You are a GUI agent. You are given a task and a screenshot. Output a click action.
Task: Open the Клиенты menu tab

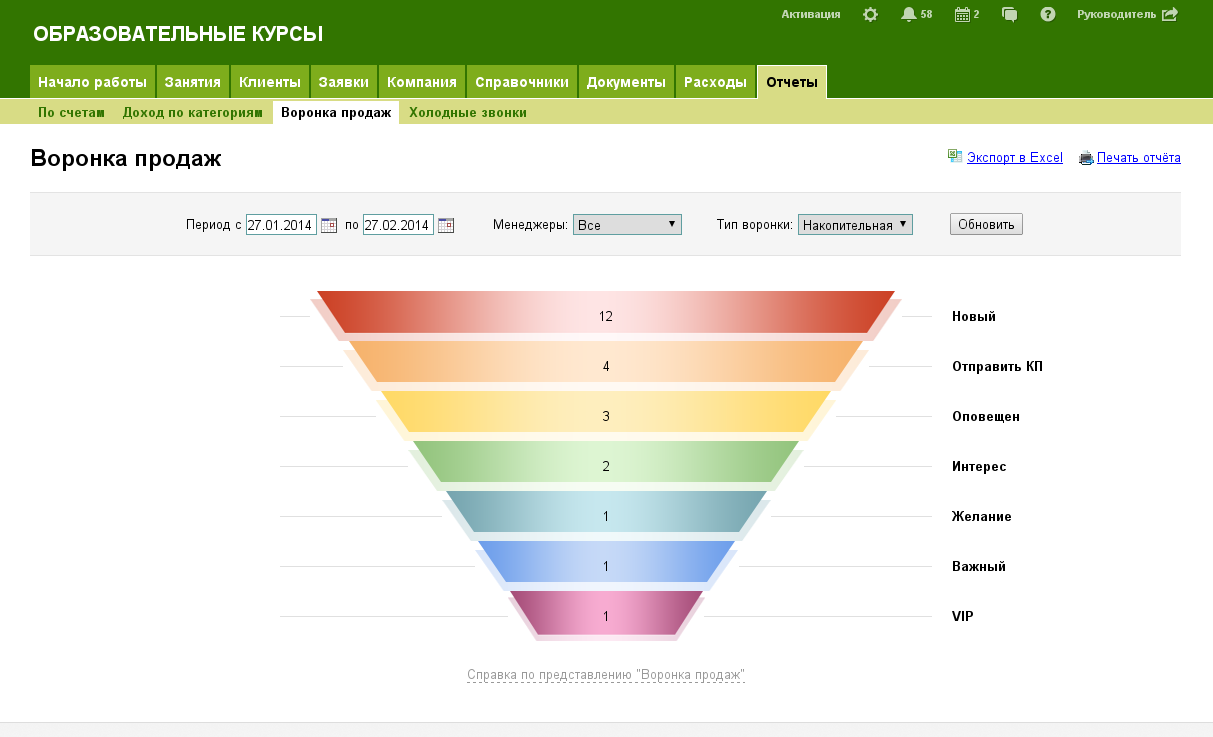[x=270, y=82]
